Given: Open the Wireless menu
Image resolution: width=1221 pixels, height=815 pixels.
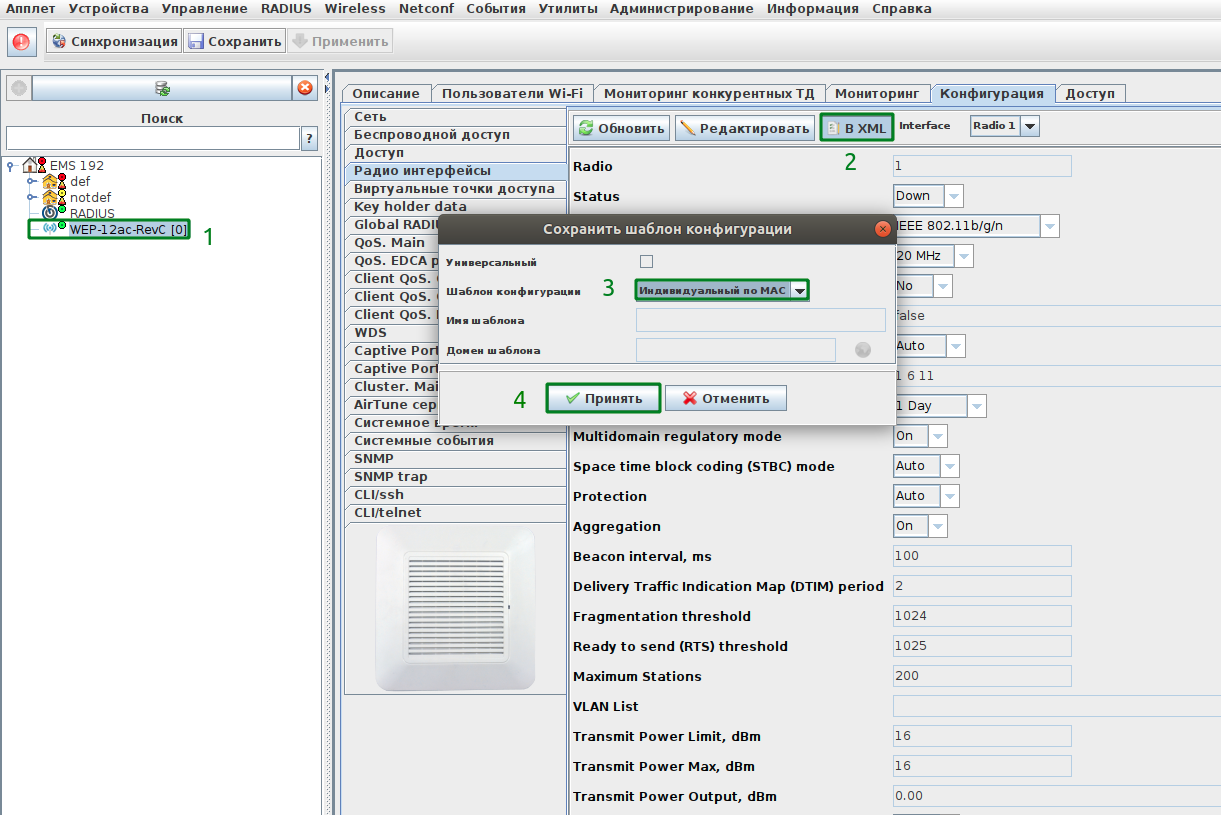Looking at the screenshot, I should [354, 9].
